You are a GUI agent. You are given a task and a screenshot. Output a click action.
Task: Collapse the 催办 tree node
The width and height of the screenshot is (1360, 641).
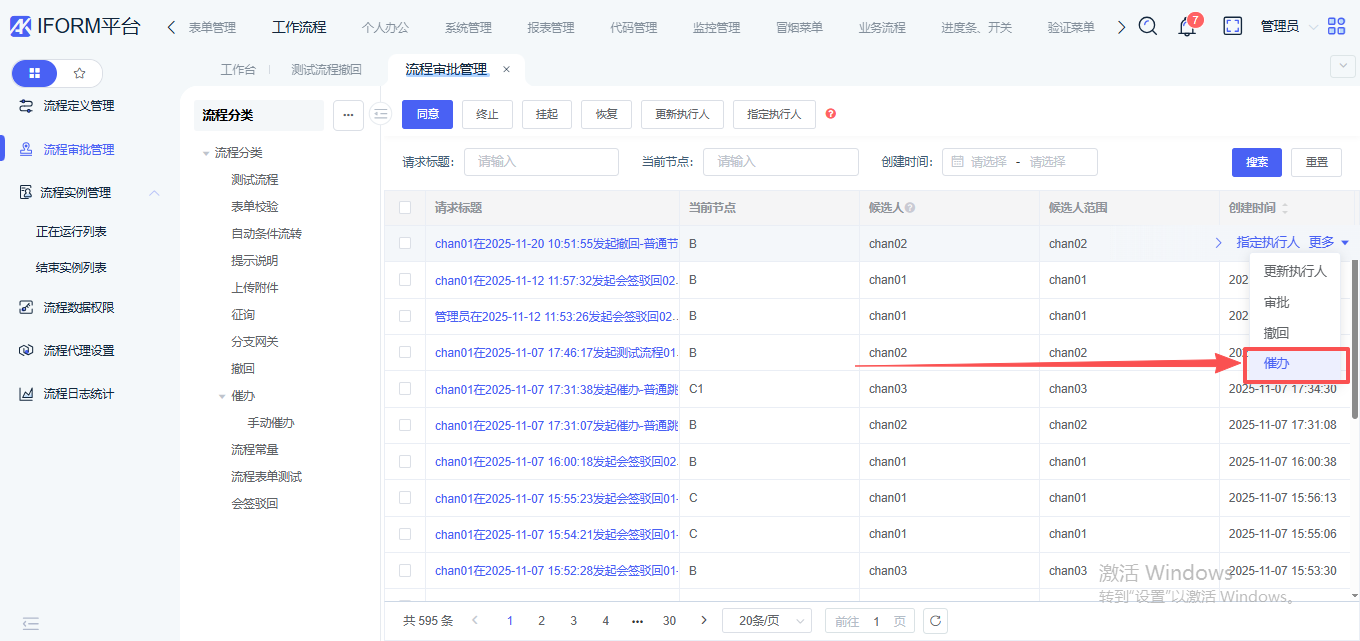point(222,396)
